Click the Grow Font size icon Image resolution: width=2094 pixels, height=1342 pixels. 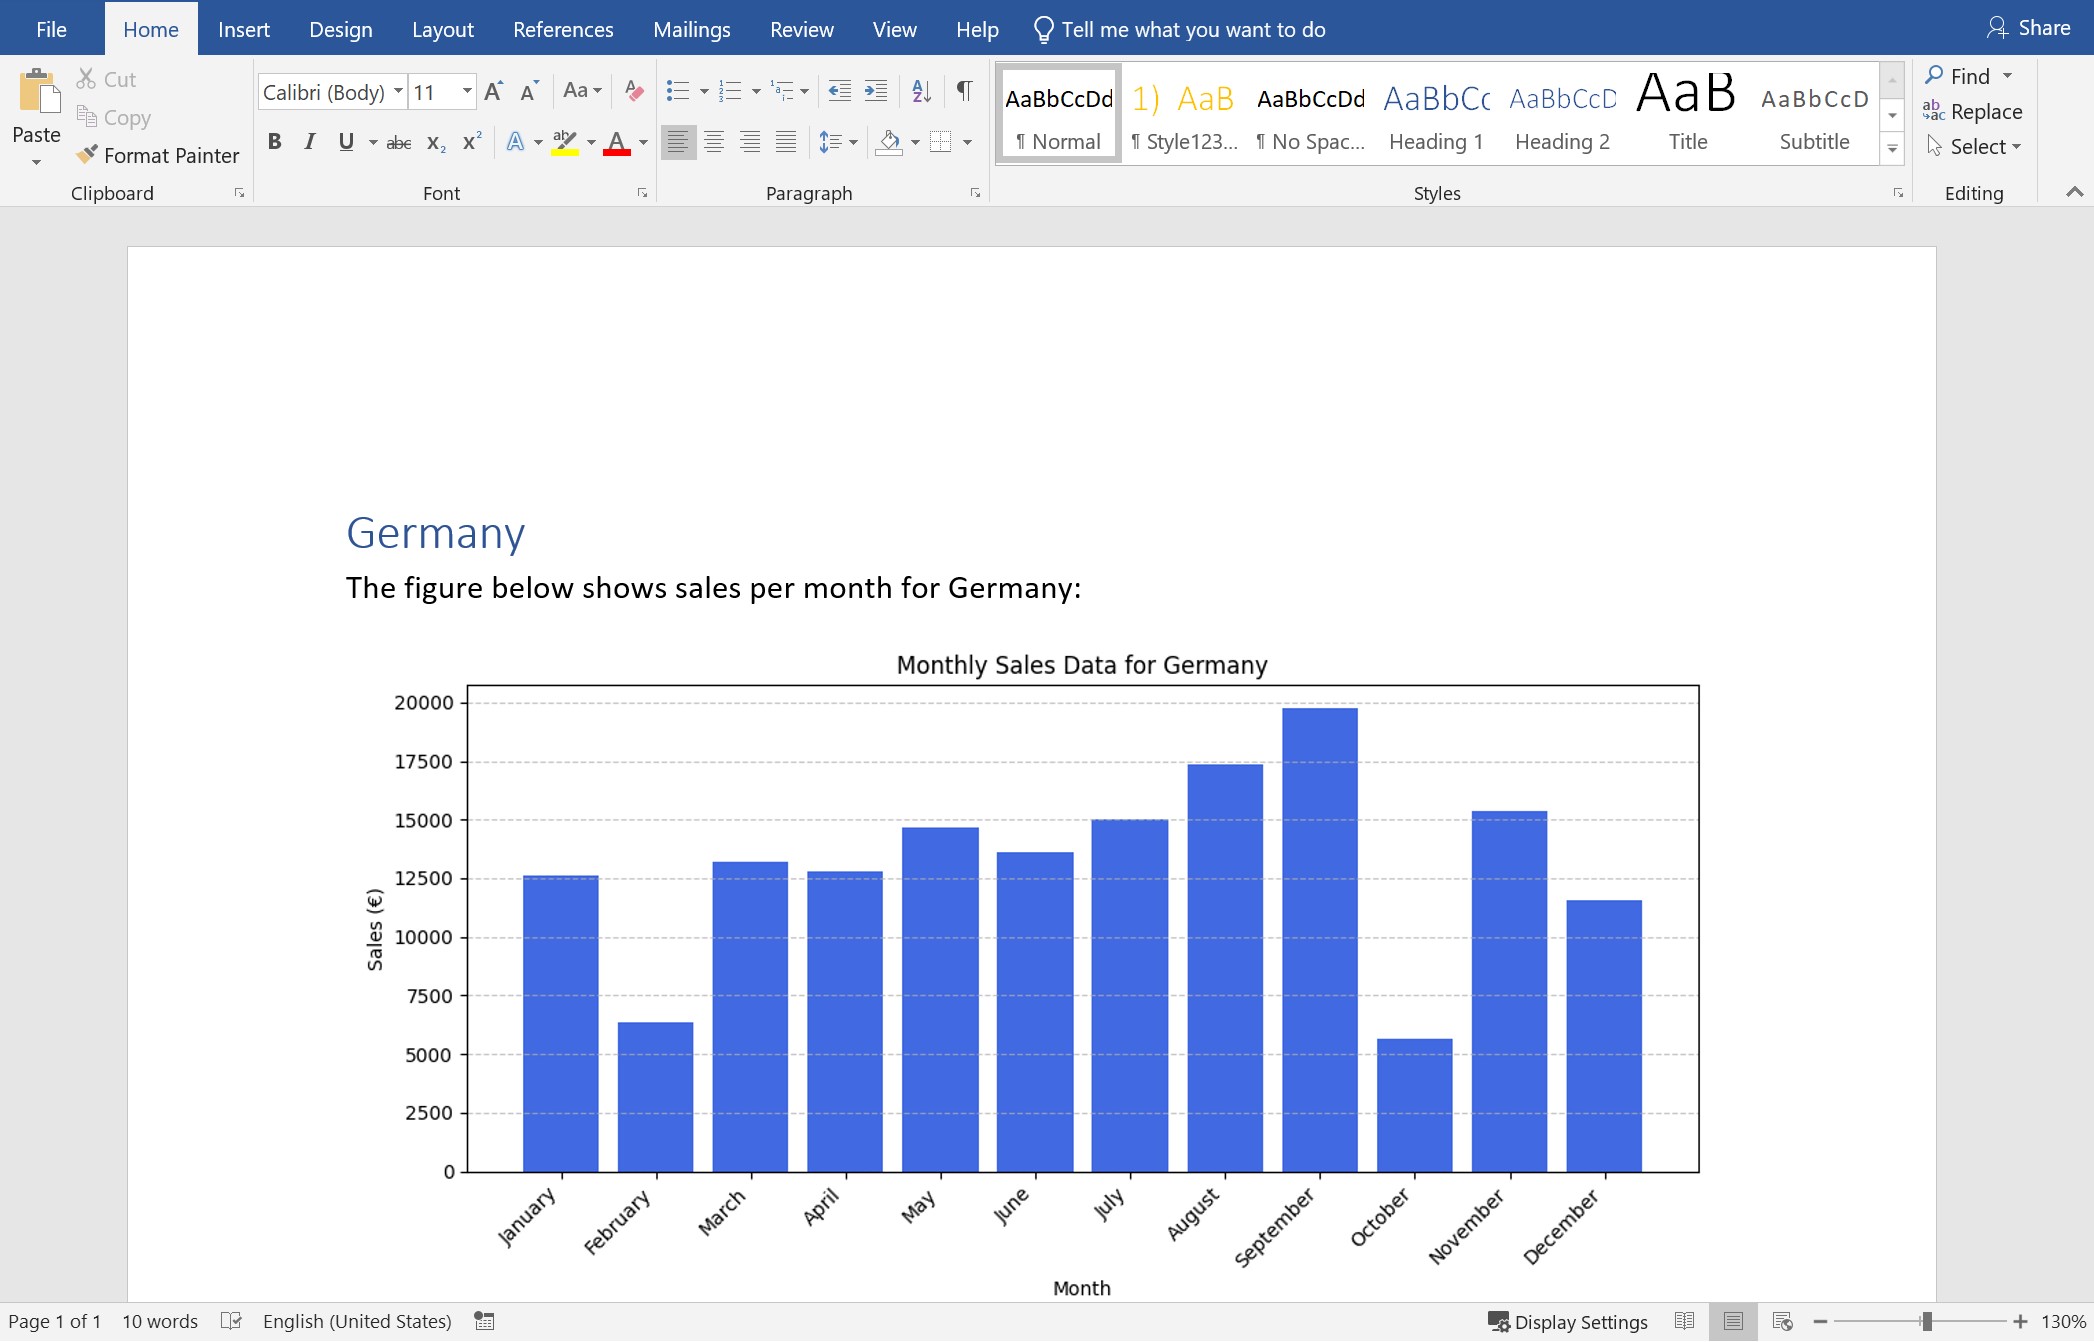(x=493, y=92)
